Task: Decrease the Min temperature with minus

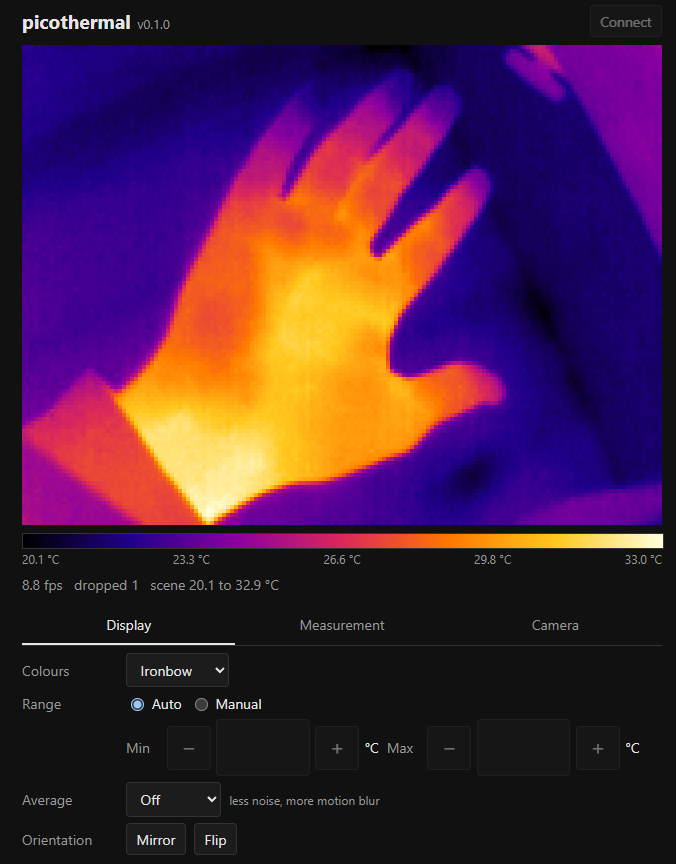Action: point(189,748)
